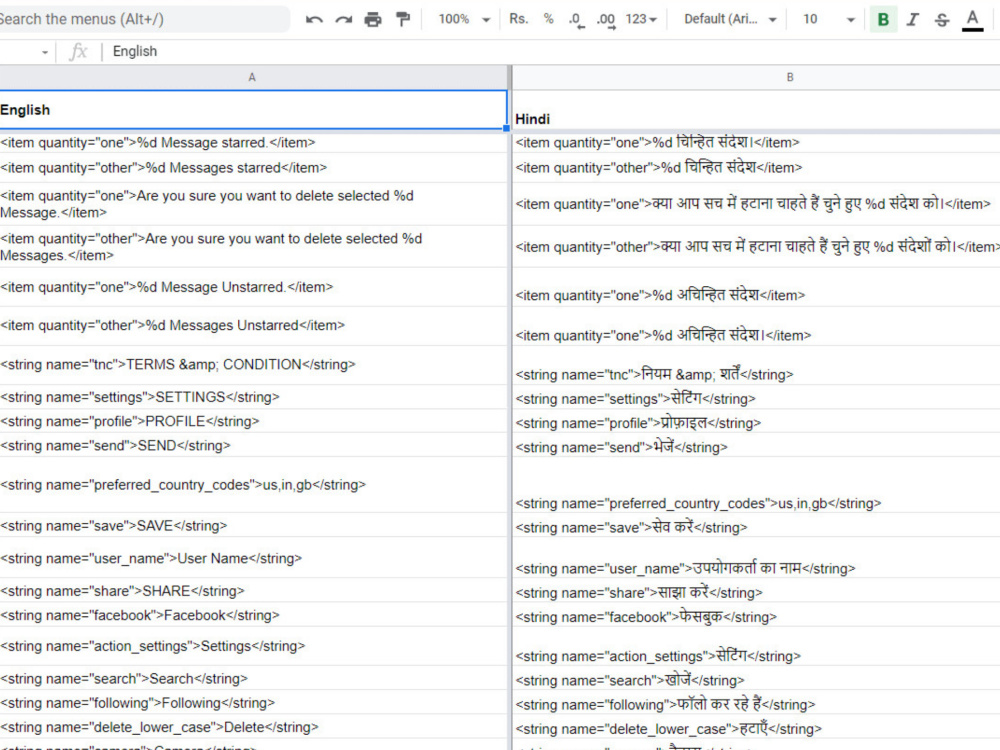Select Hindi cell name="save"
Viewport: 1000px width, 750px height.
tap(756, 526)
